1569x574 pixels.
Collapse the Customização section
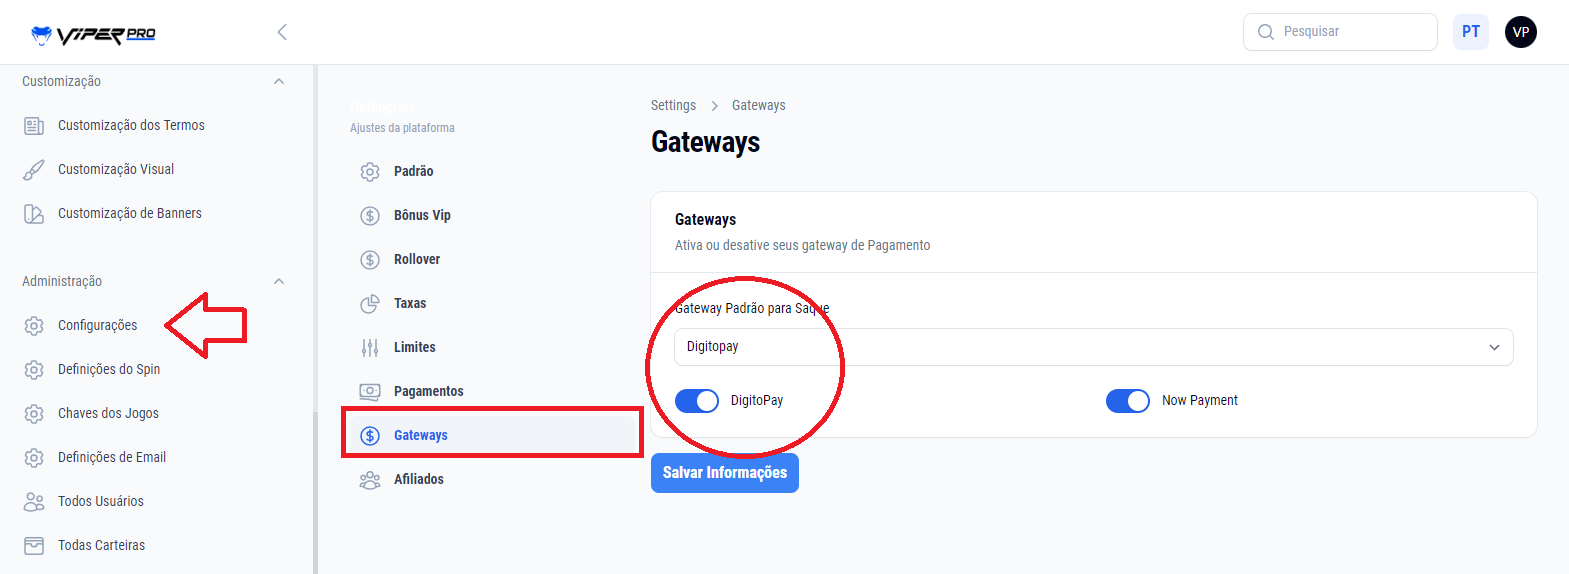click(x=279, y=82)
